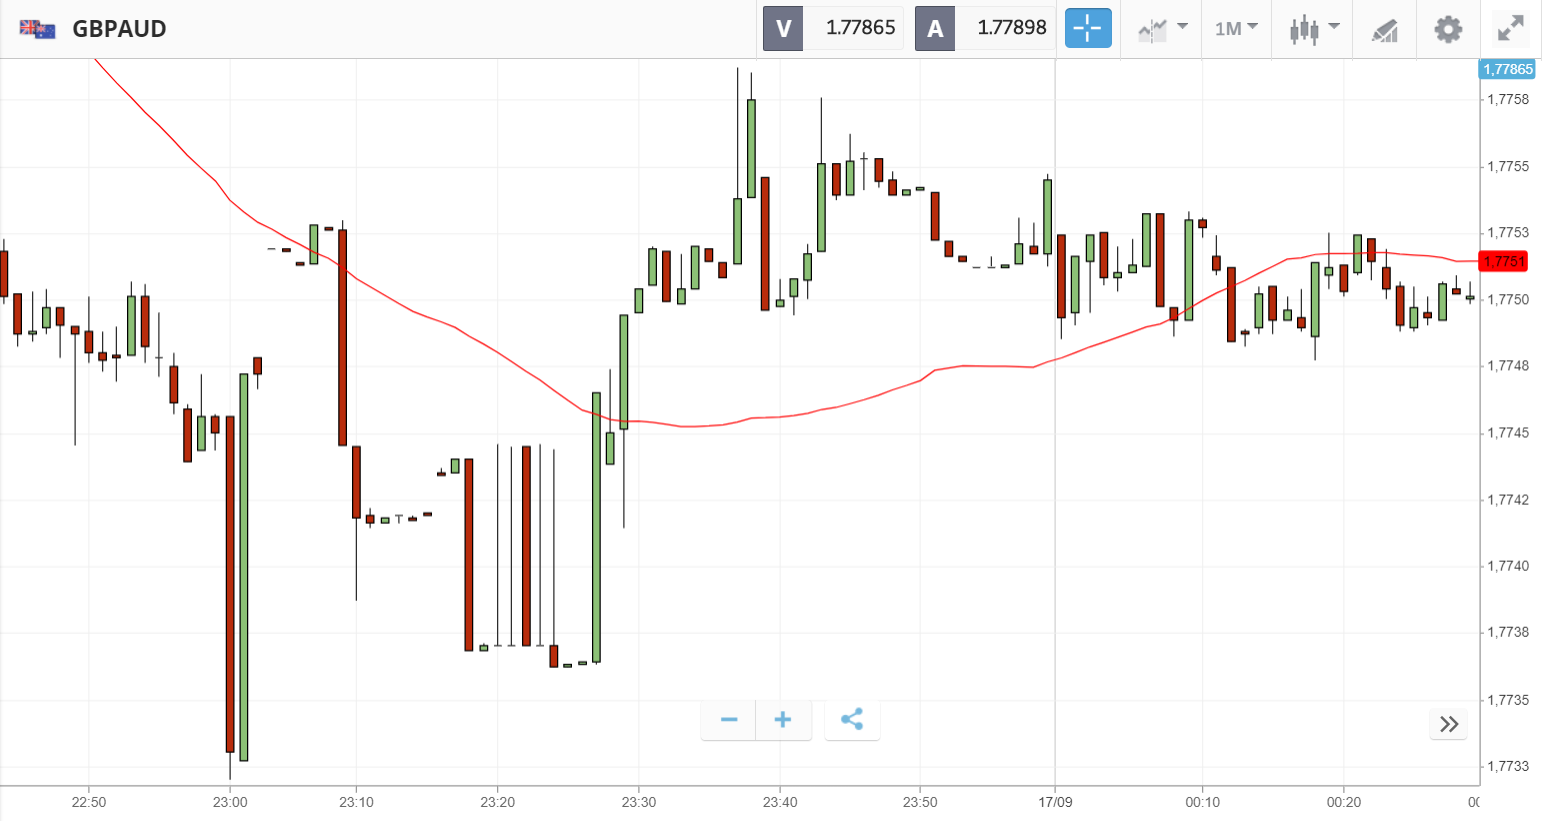Toggle the crosshair cursor button
Image resolution: width=1542 pixels, height=821 pixels.
pyautogui.click(x=1088, y=28)
